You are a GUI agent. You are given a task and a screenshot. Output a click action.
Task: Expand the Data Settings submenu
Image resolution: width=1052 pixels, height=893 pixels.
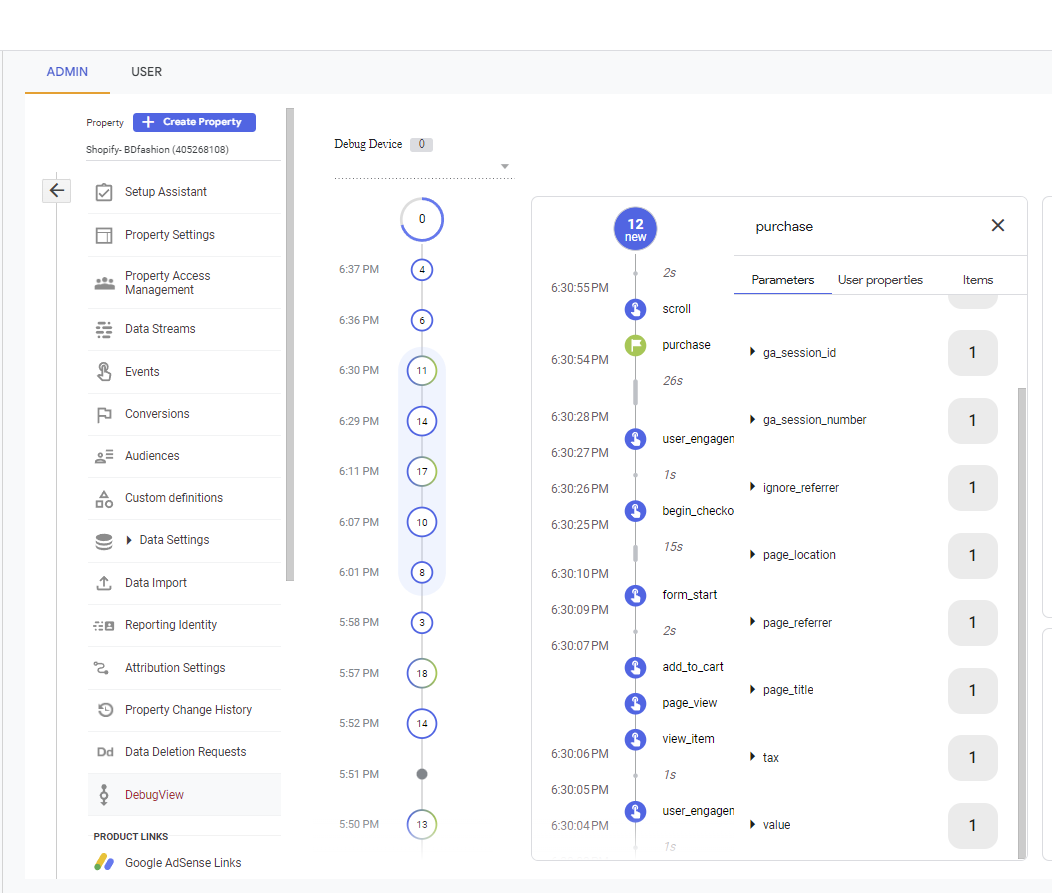129,540
